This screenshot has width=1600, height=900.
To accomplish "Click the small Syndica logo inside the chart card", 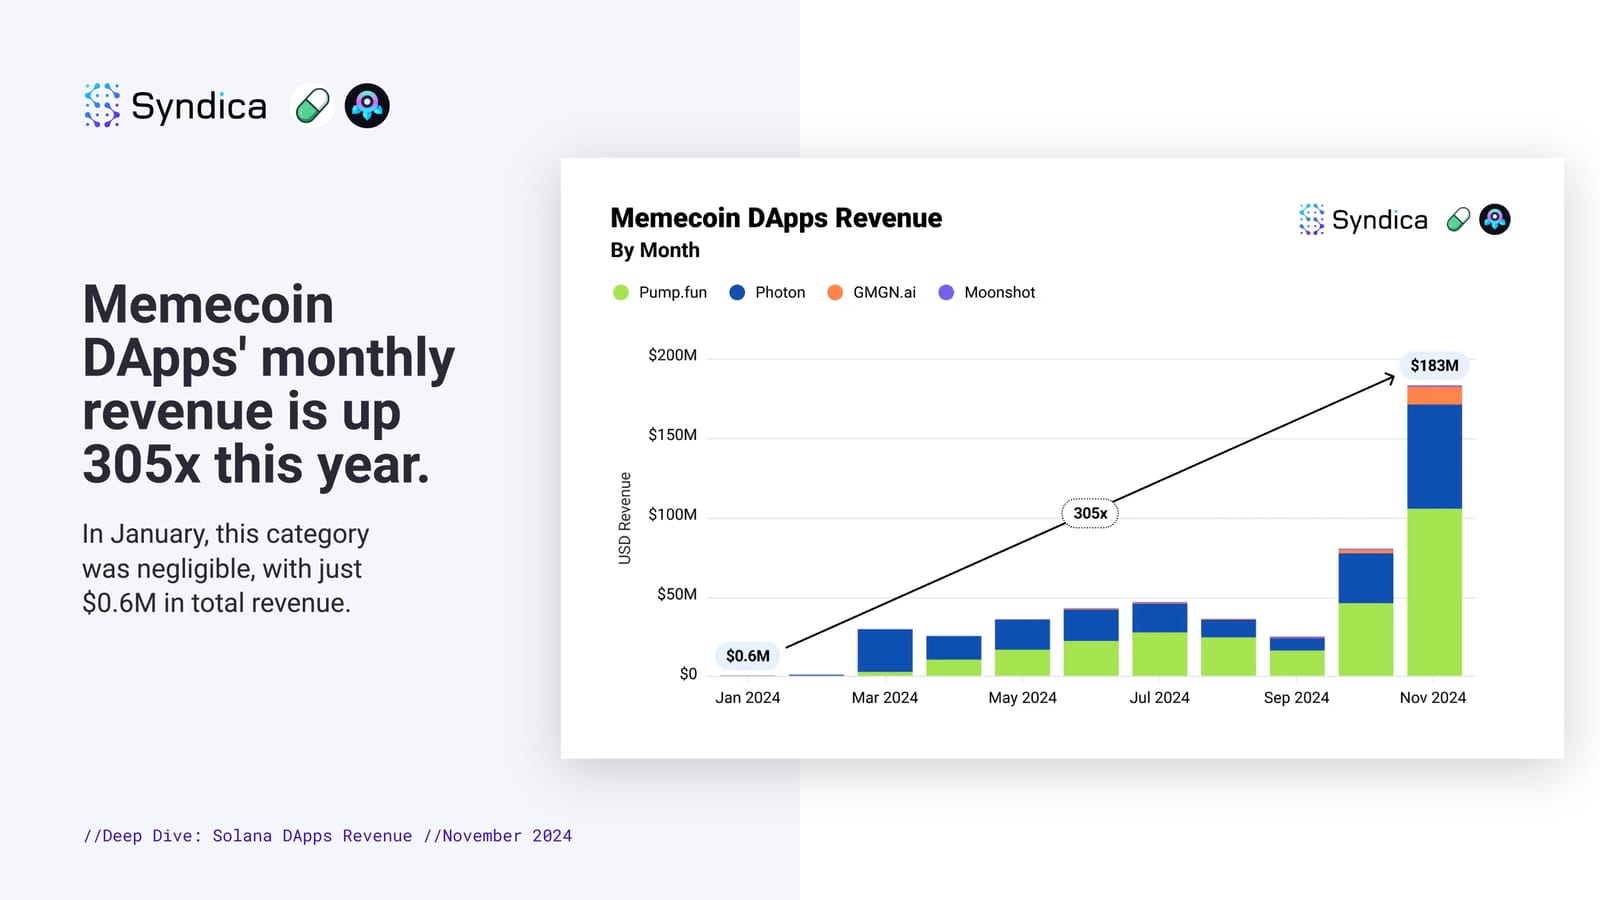I will [1363, 219].
